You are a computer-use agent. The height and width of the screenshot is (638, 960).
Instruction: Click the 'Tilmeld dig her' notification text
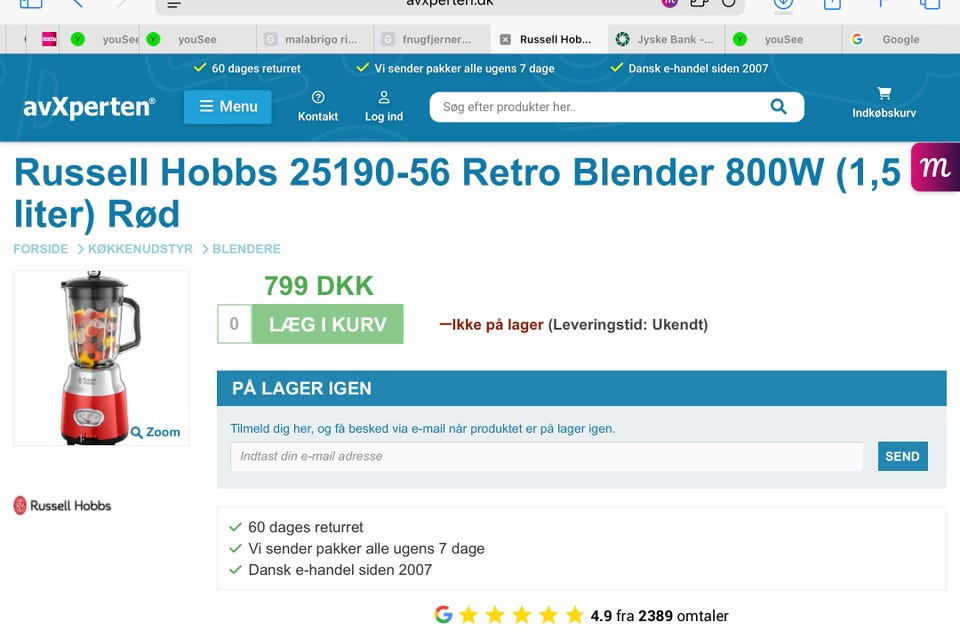coord(423,429)
